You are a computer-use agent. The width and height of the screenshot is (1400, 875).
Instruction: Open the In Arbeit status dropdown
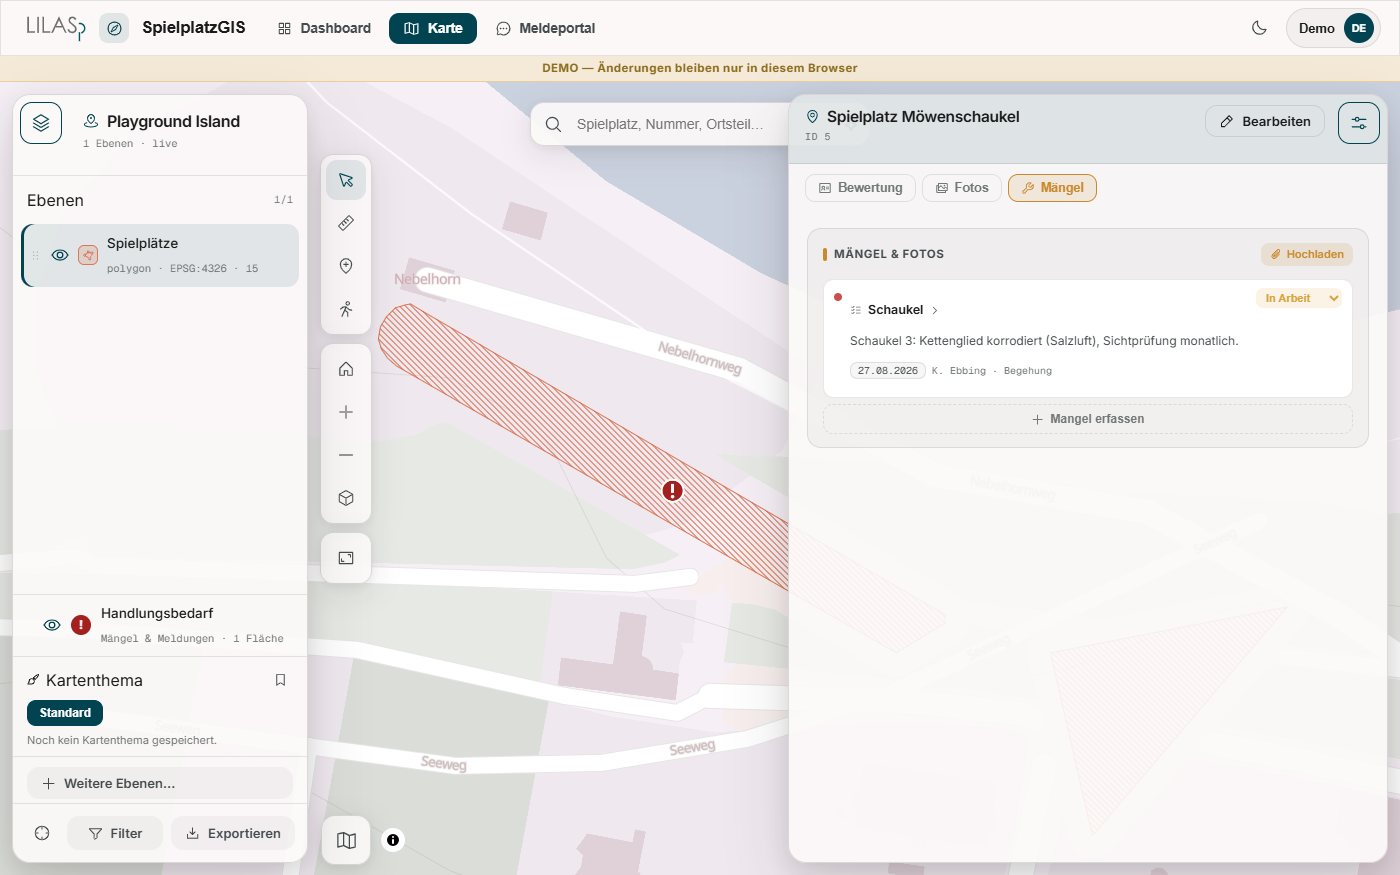pos(1298,298)
